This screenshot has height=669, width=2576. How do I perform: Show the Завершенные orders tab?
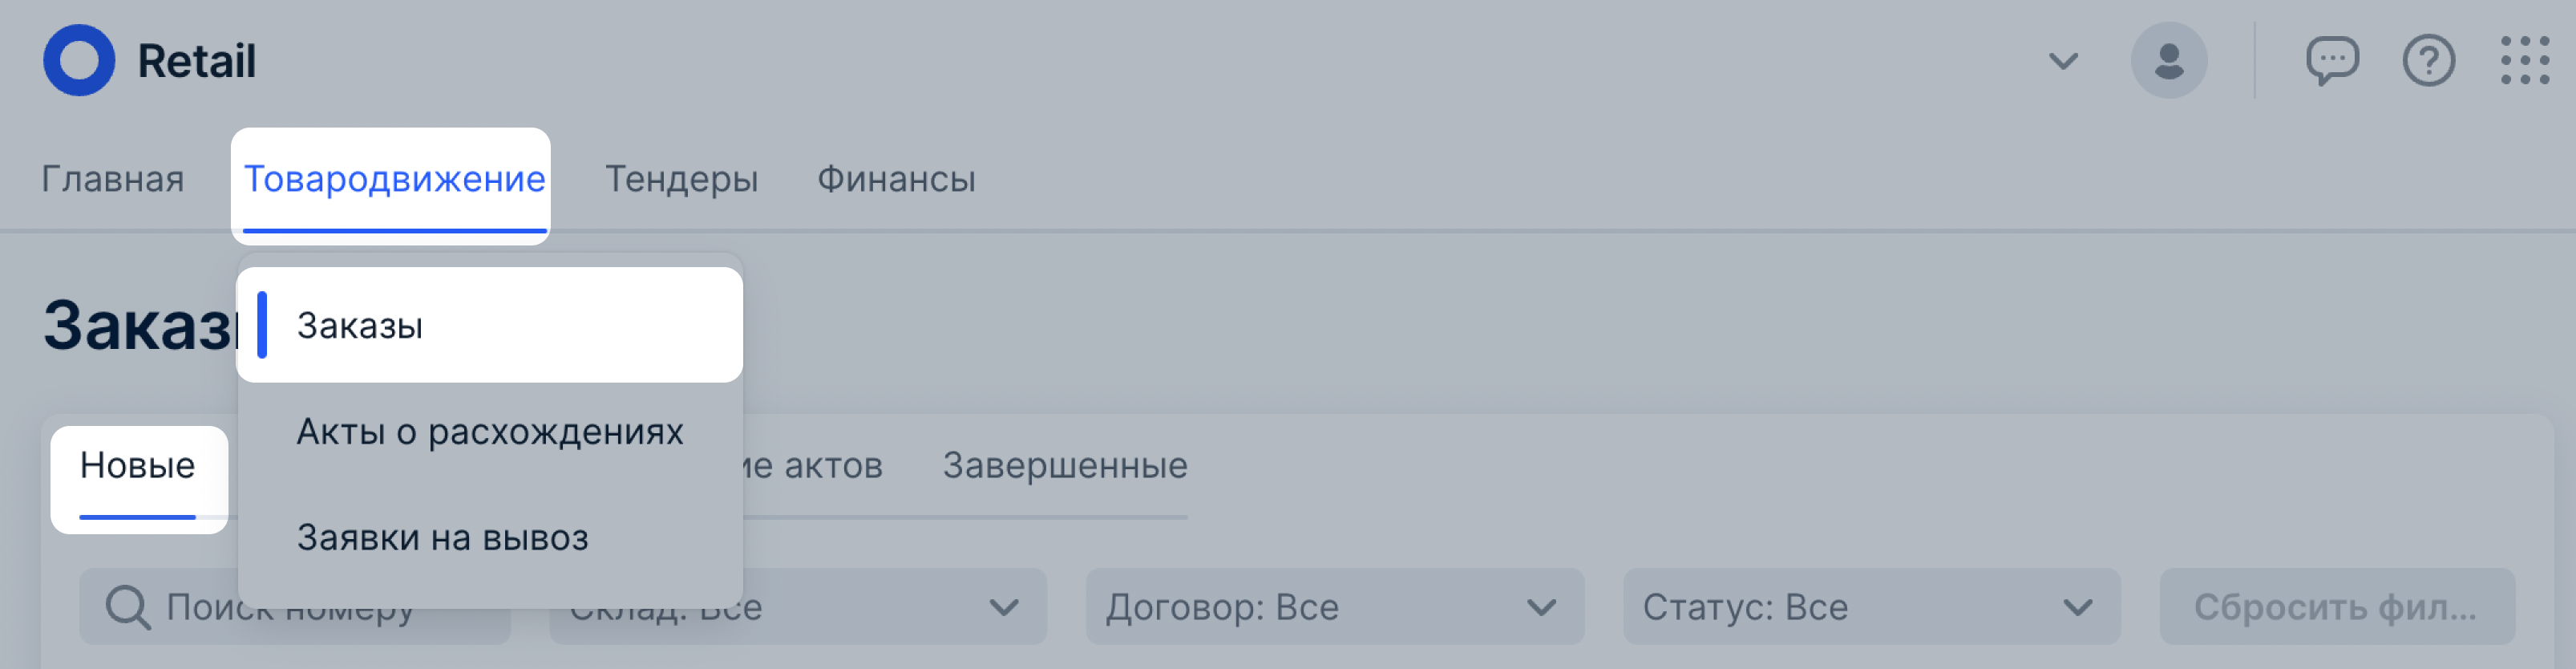point(1064,465)
